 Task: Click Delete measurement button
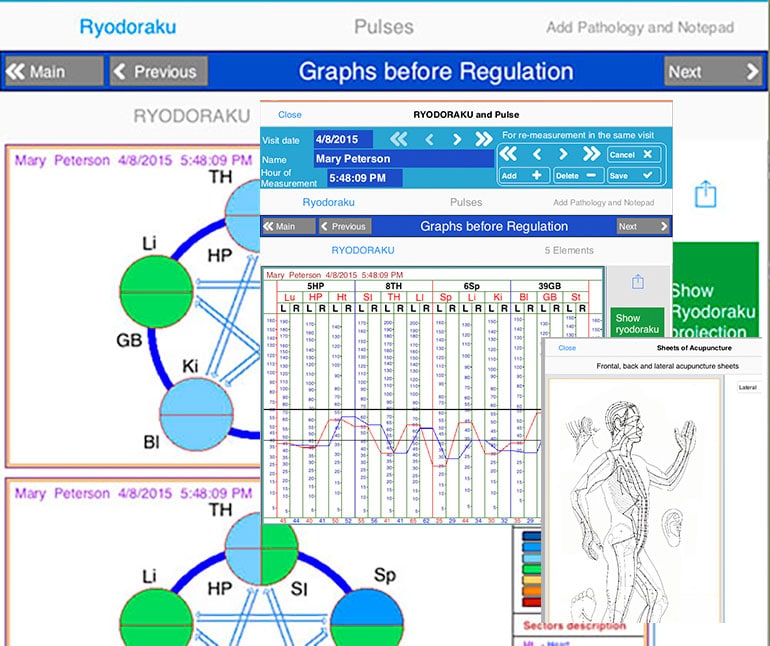(x=578, y=175)
